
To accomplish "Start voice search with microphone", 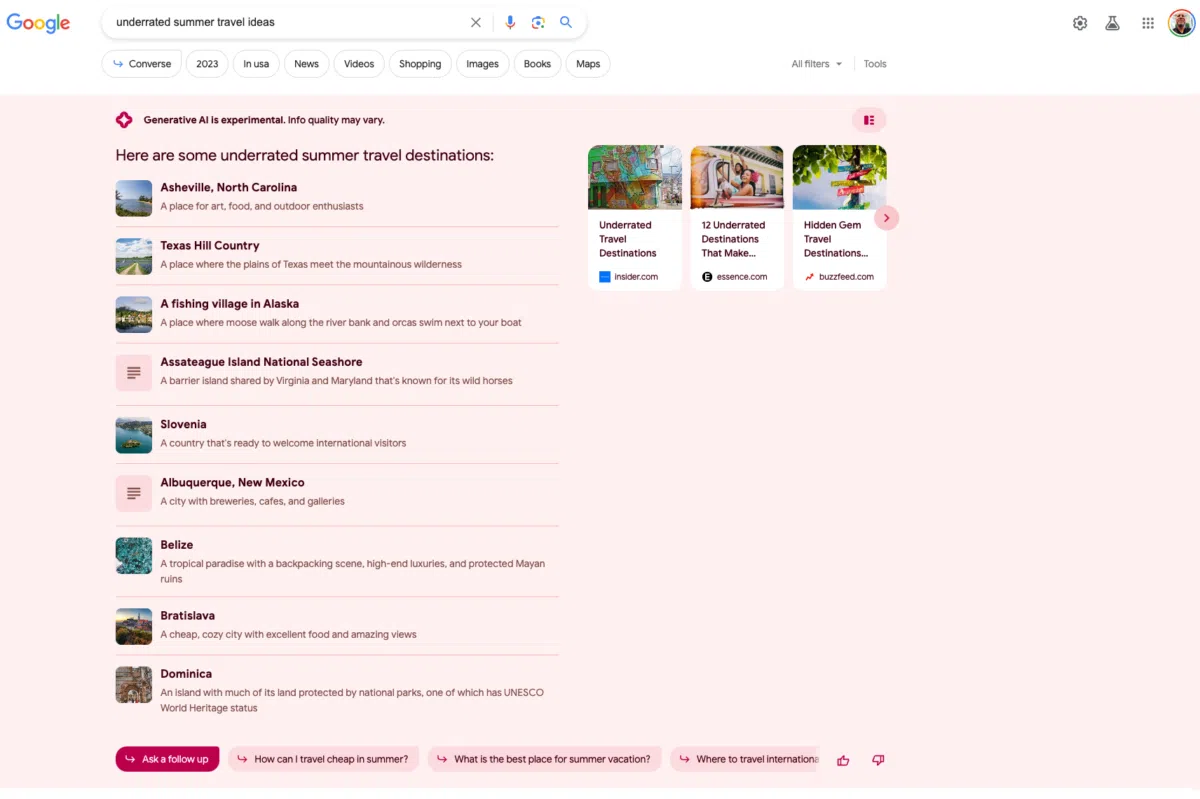I will (x=510, y=22).
